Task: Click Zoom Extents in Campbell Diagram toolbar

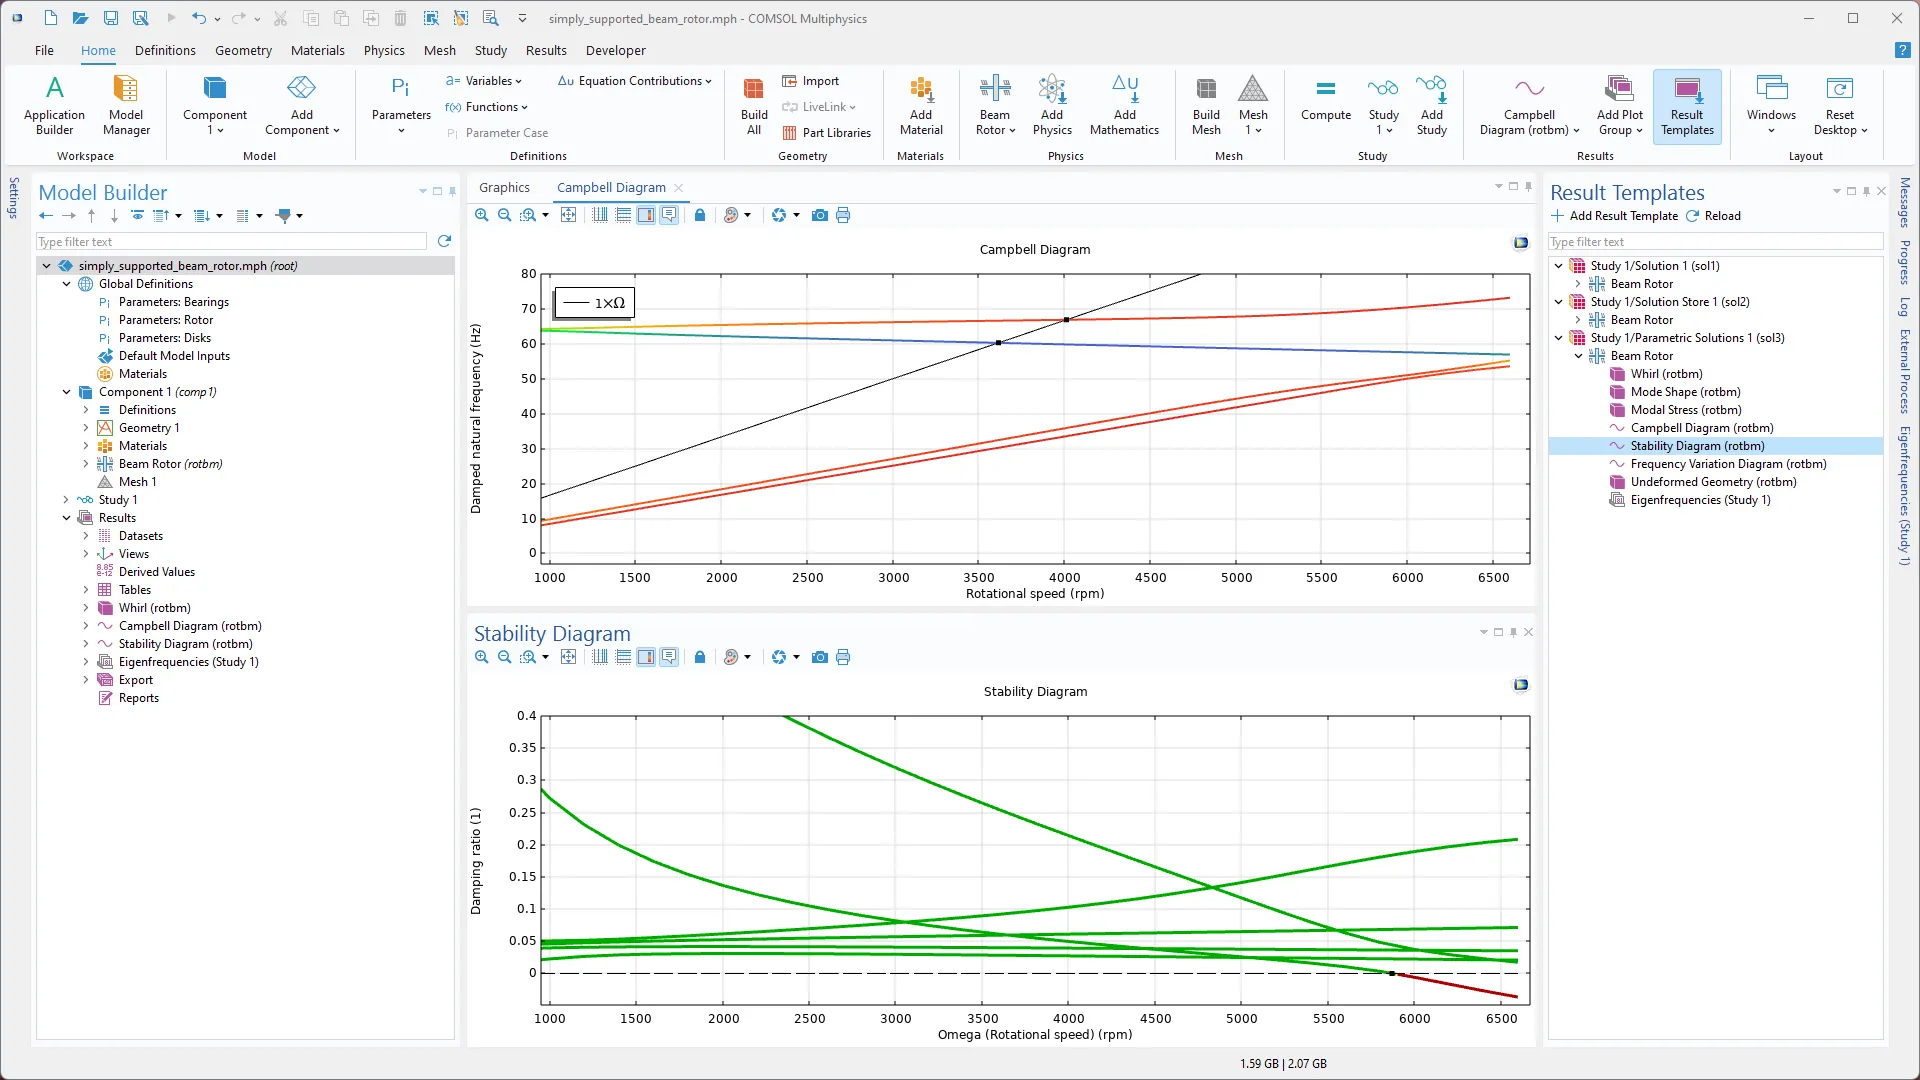Action: pos(568,215)
